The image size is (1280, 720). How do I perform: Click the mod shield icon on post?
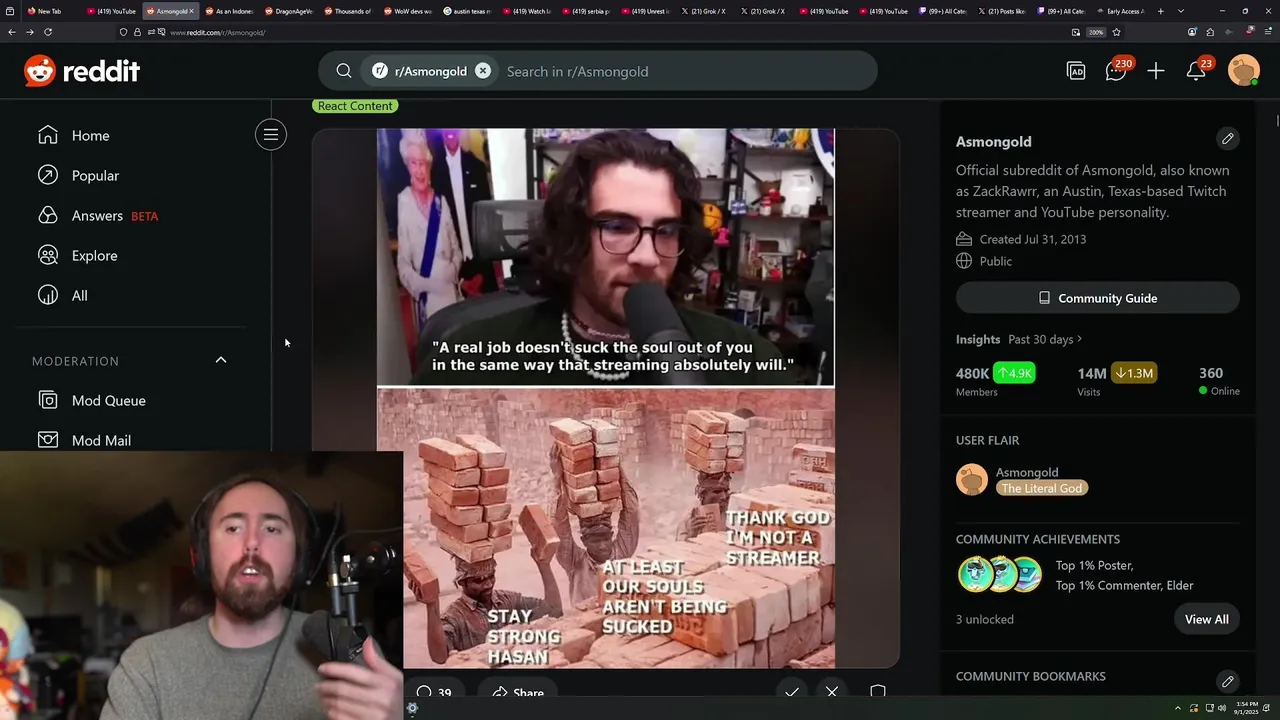pos(878,692)
